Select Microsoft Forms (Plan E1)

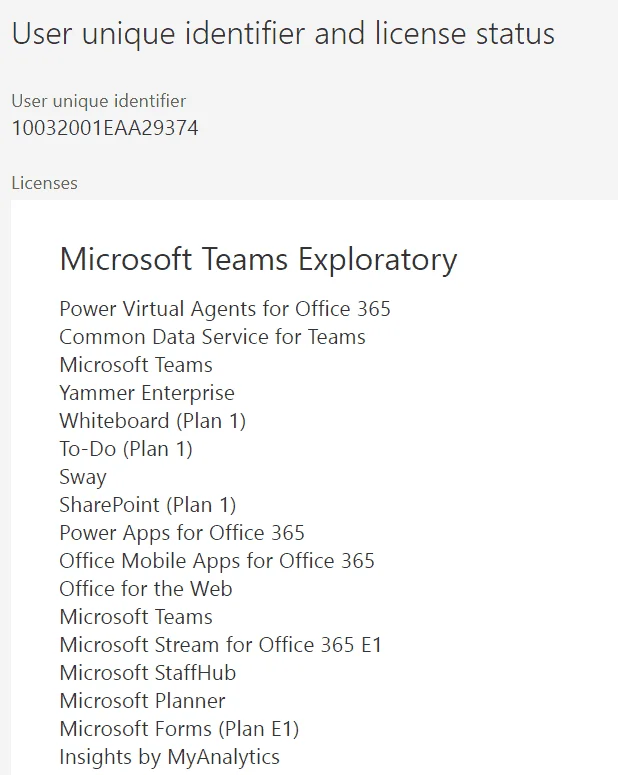point(179,730)
